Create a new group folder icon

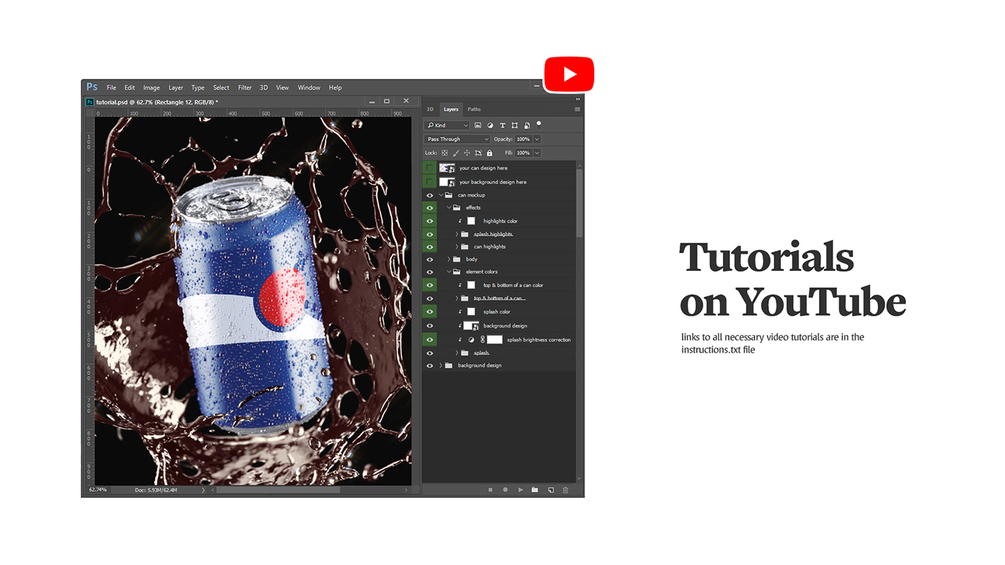(535, 490)
